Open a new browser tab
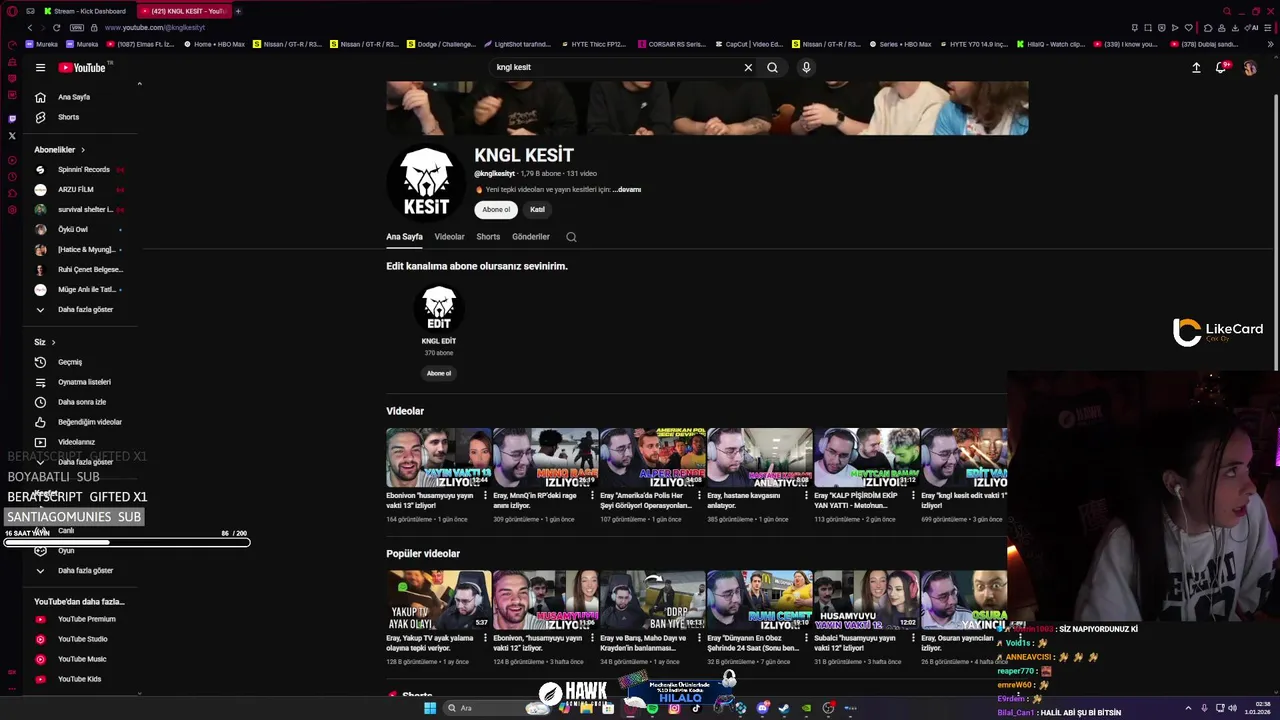The height and width of the screenshot is (720, 1280). (x=238, y=11)
